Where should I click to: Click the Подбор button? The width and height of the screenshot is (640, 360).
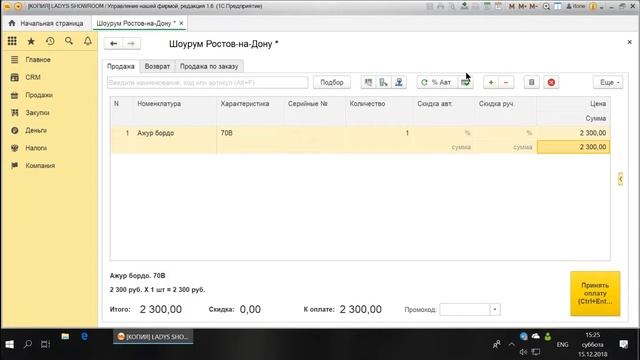(331, 82)
